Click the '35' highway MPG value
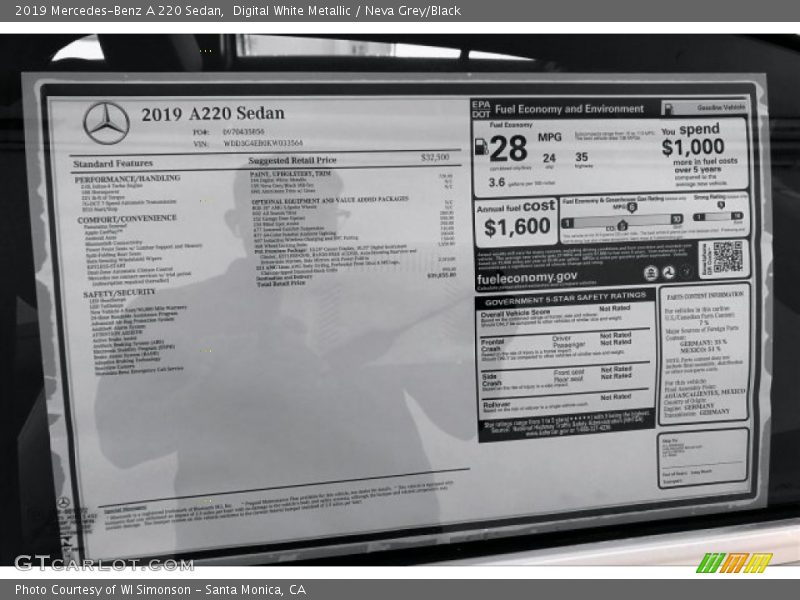The width and height of the screenshot is (800, 600). point(582,157)
